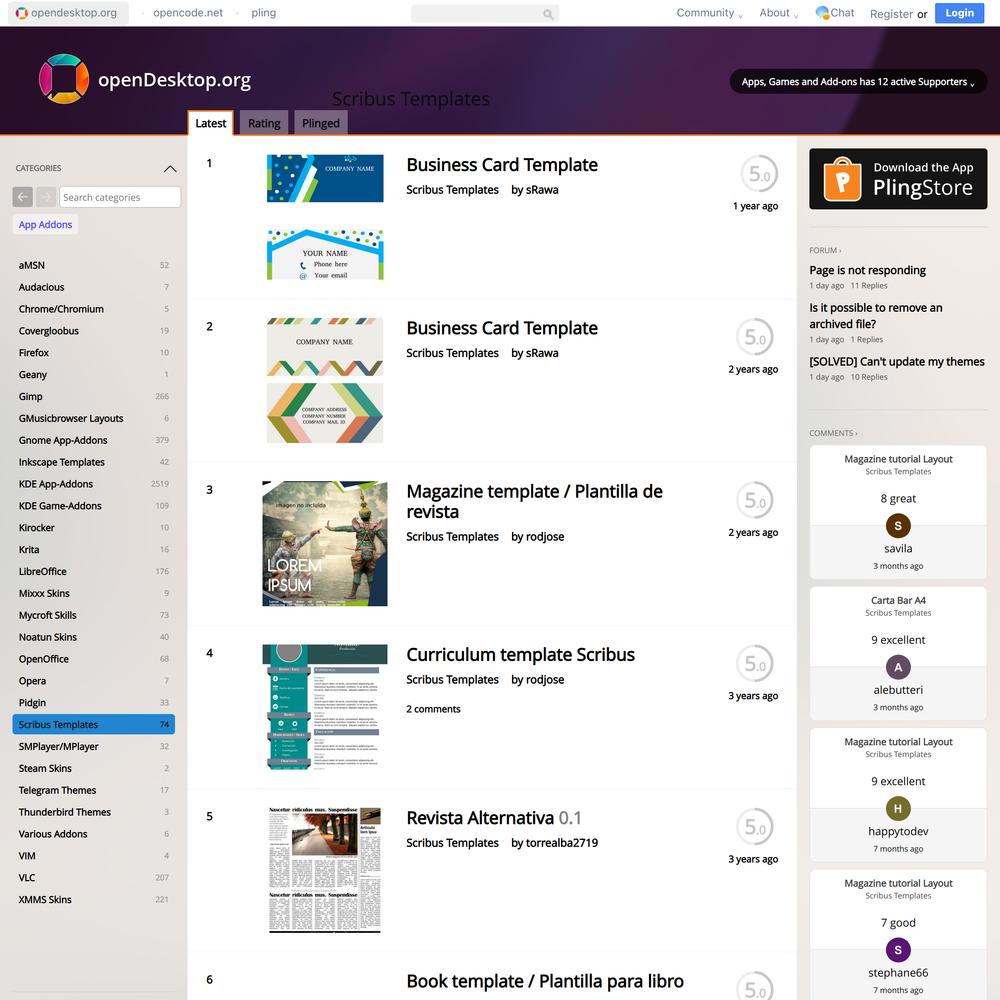The width and height of the screenshot is (1000, 1000).
Task: Expand the FORUM section link
Action: point(825,251)
